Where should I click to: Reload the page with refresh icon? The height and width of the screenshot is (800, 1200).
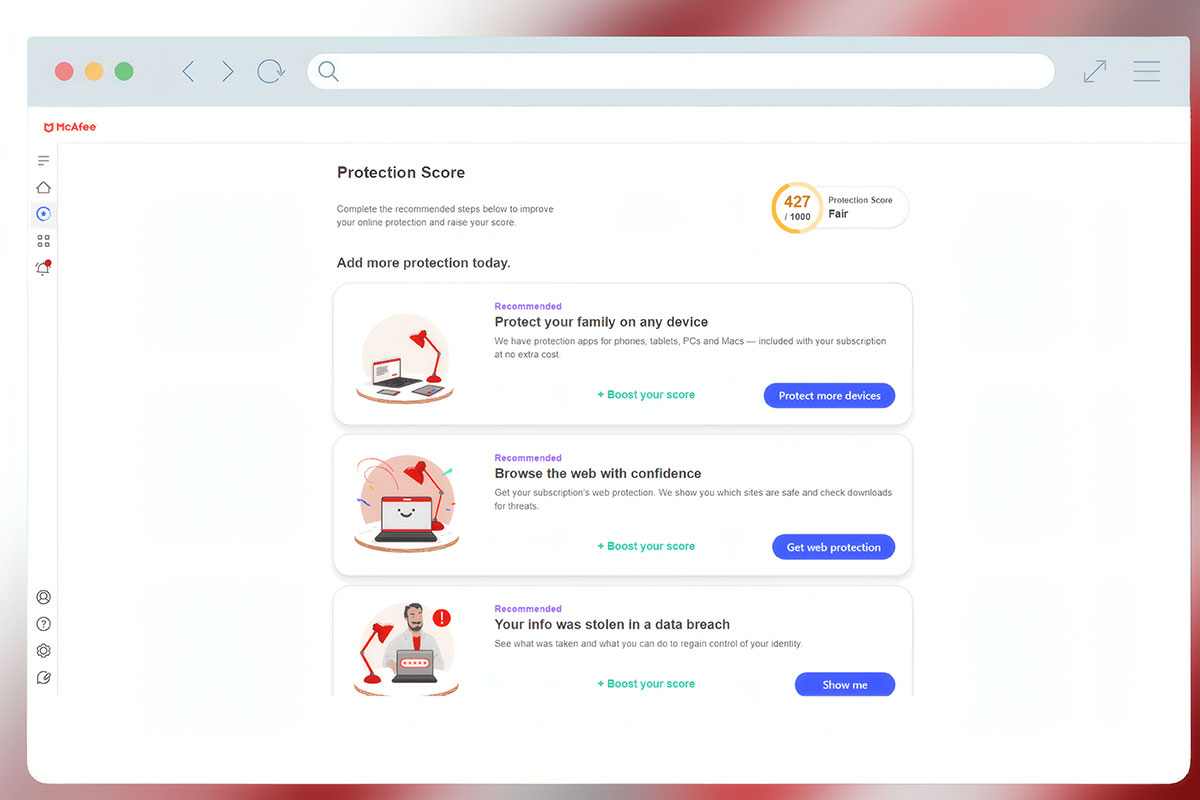click(271, 71)
